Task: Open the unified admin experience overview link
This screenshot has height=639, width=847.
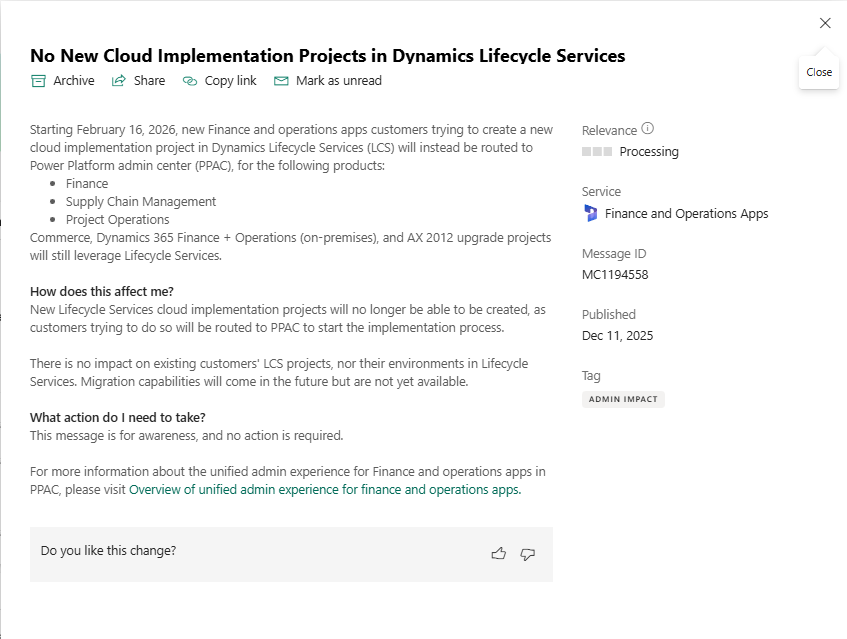Action: (x=325, y=489)
